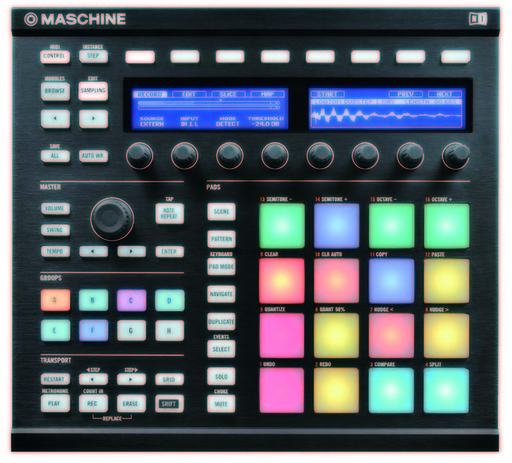The height and width of the screenshot is (463, 512).
Task: Choose Start on the right display
Action: [x=327, y=94]
